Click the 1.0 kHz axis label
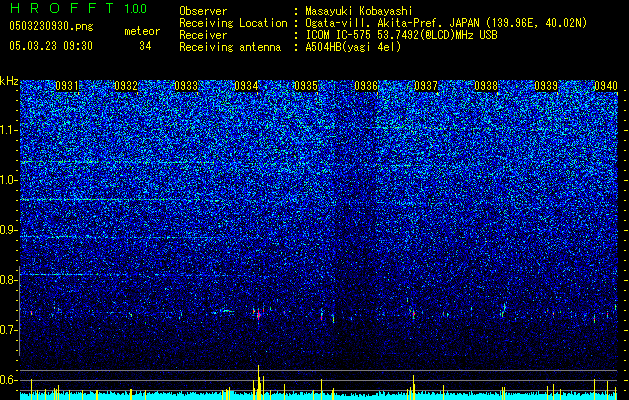Screen dimensions: 629x400 pos(9,180)
